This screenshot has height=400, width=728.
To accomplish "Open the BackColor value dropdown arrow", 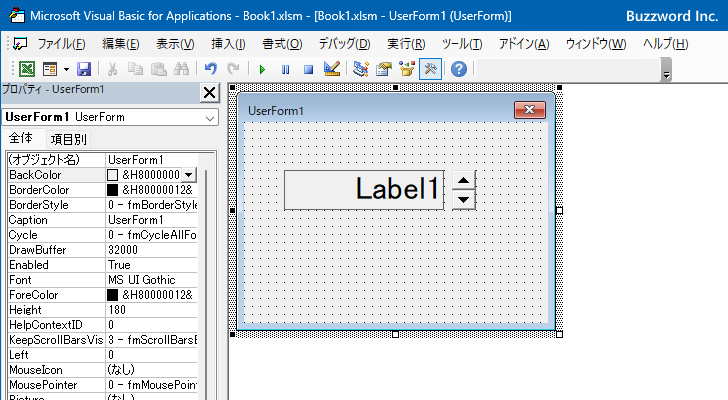I will (188, 175).
